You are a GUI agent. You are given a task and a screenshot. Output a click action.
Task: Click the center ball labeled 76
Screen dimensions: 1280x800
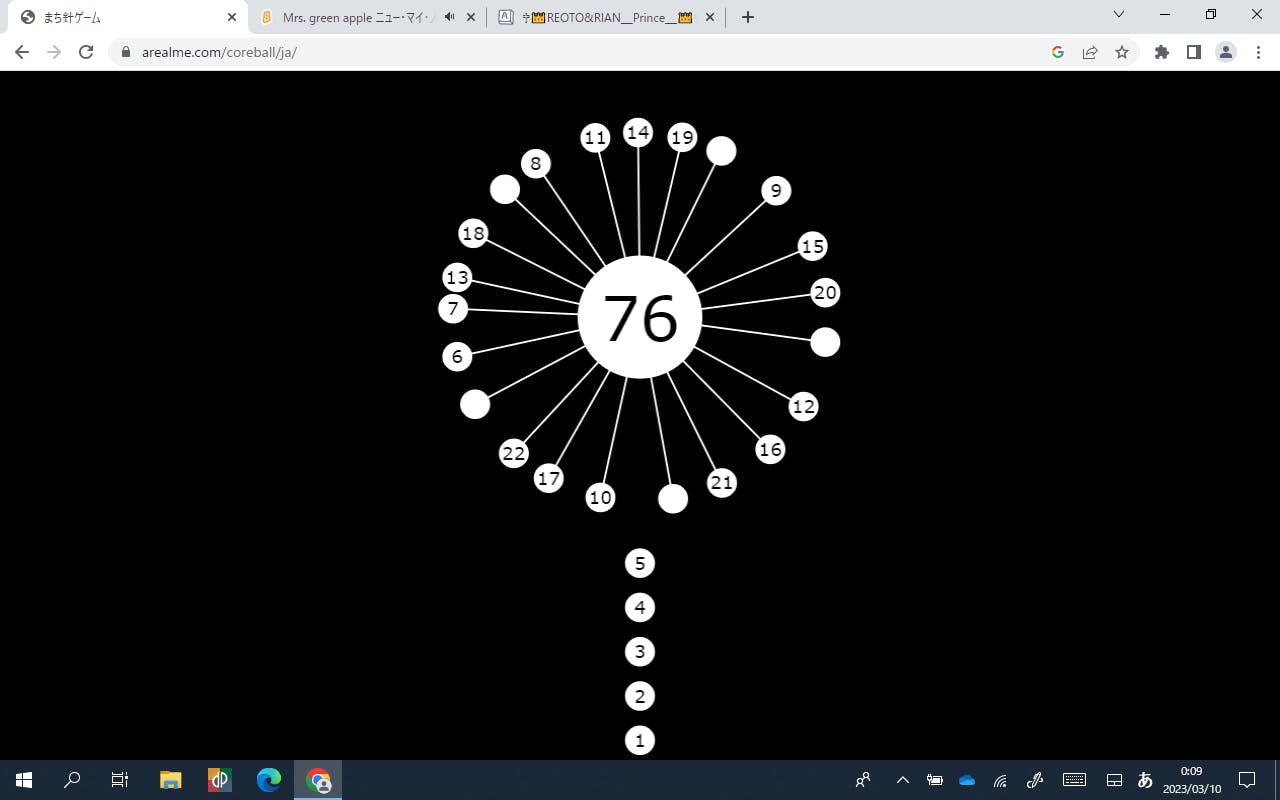640,317
